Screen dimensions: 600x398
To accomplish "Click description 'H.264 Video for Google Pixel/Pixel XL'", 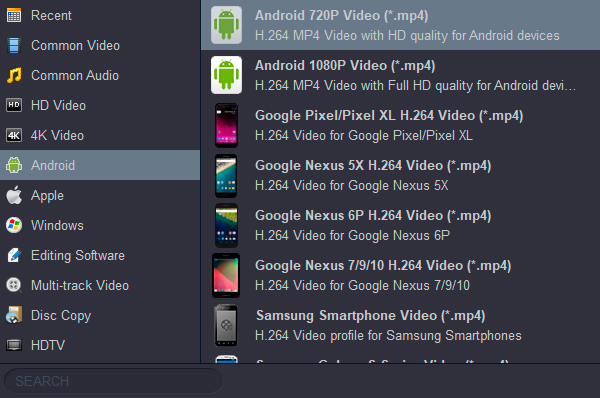I will pyautogui.click(x=364, y=135).
